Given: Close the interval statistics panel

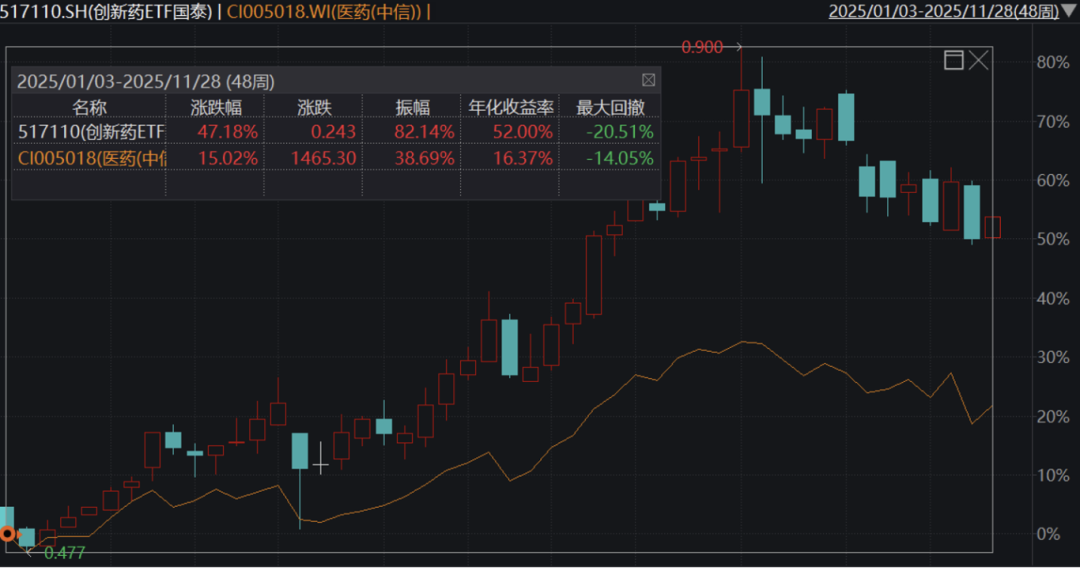Looking at the screenshot, I should point(648,80).
